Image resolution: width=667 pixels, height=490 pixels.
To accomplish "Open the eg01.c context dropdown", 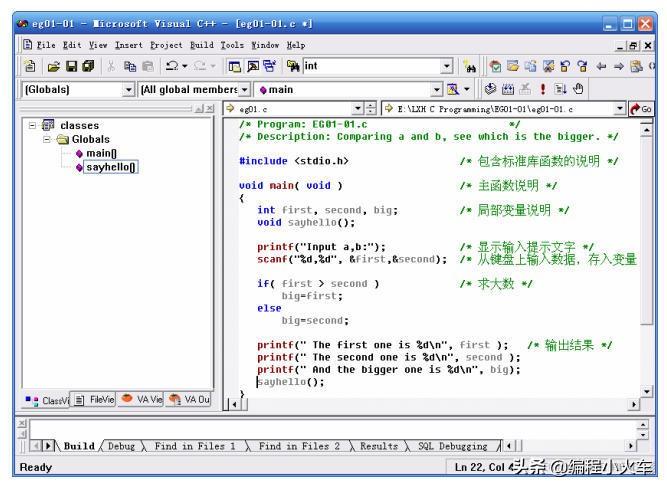I will pyautogui.click(x=358, y=109).
